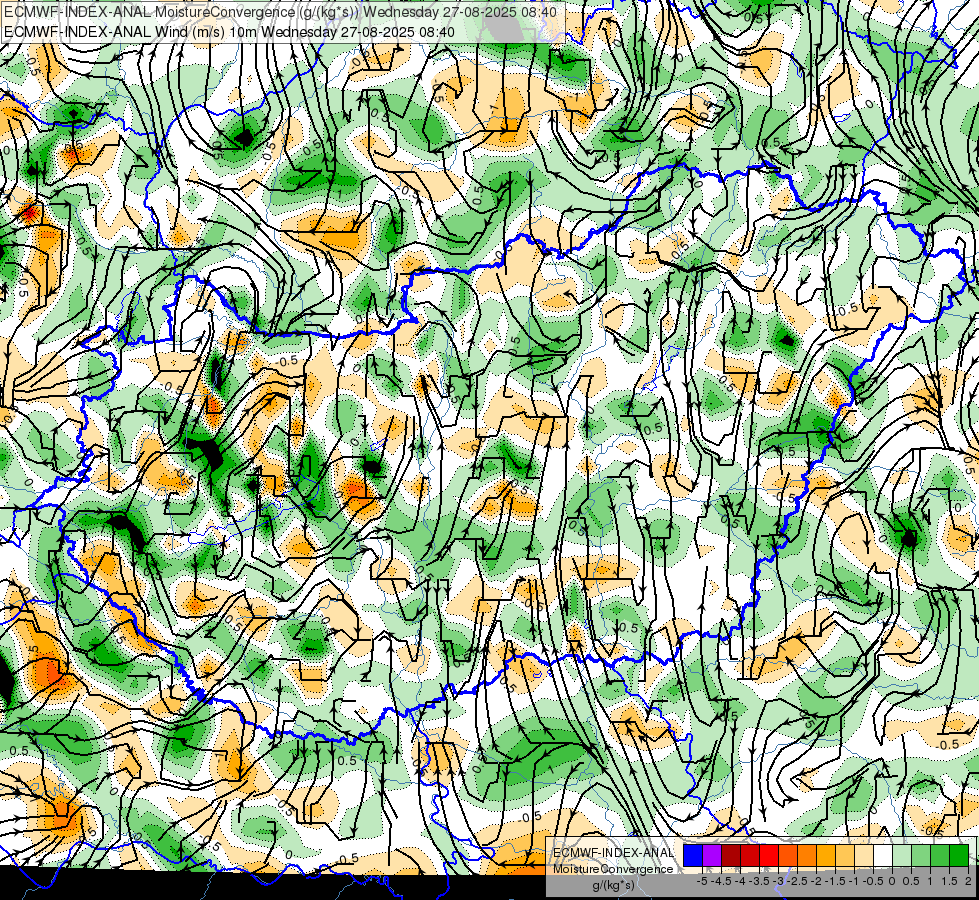The height and width of the screenshot is (900, 979).
Task: Click the blue legend swatch below -5
Action: pos(693,855)
